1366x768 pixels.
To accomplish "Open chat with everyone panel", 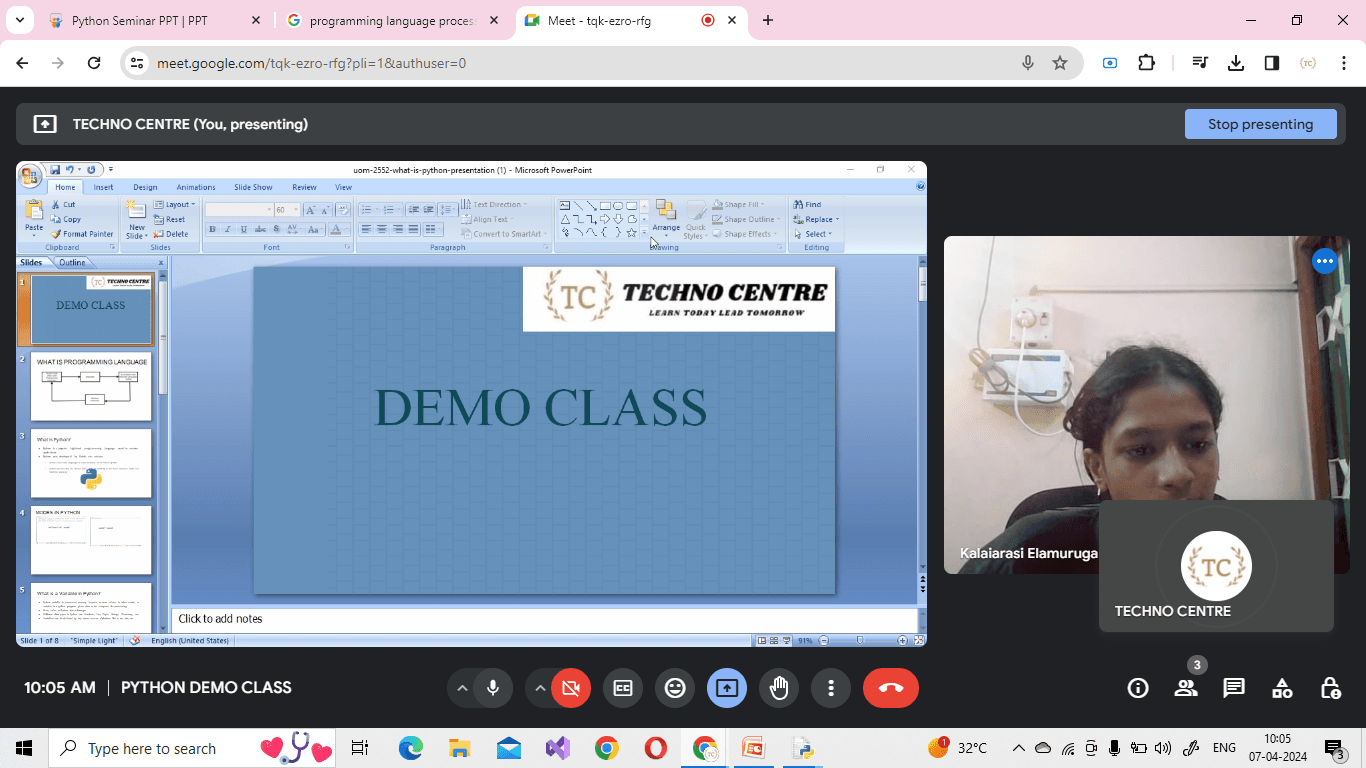I will 1234,688.
